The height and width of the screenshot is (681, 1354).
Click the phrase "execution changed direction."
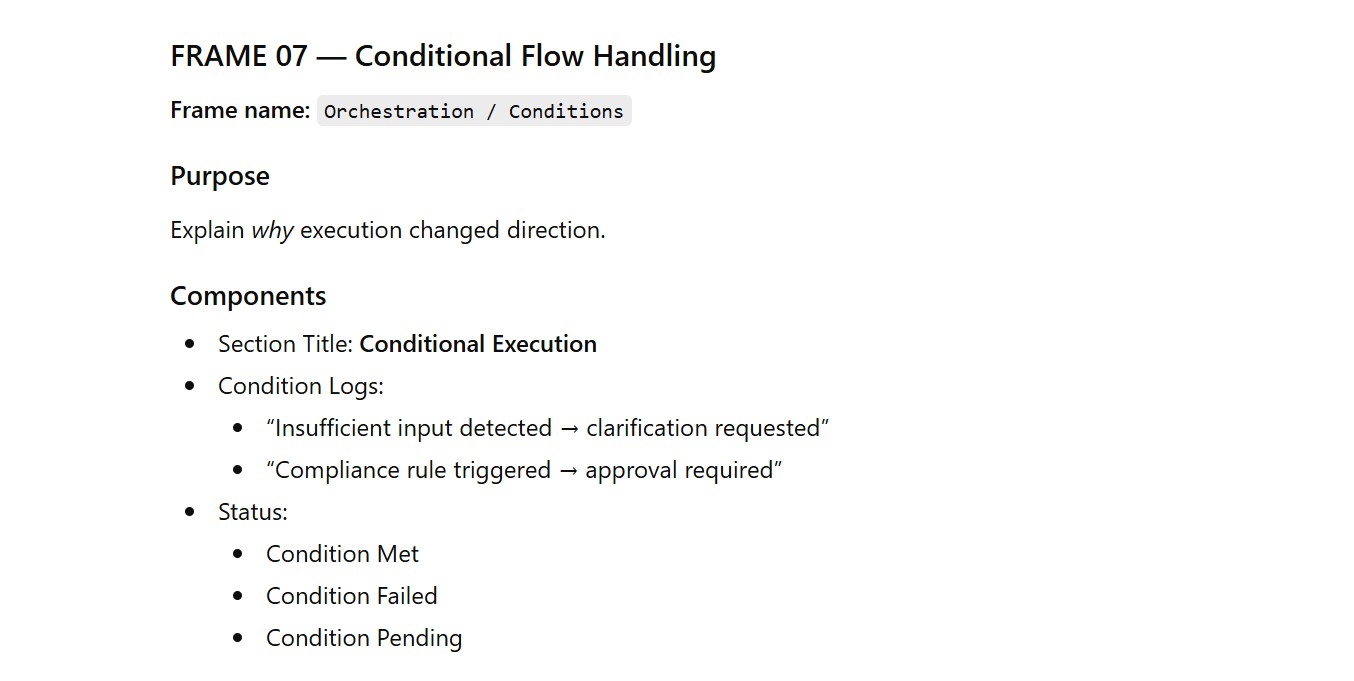pos(453,230)
